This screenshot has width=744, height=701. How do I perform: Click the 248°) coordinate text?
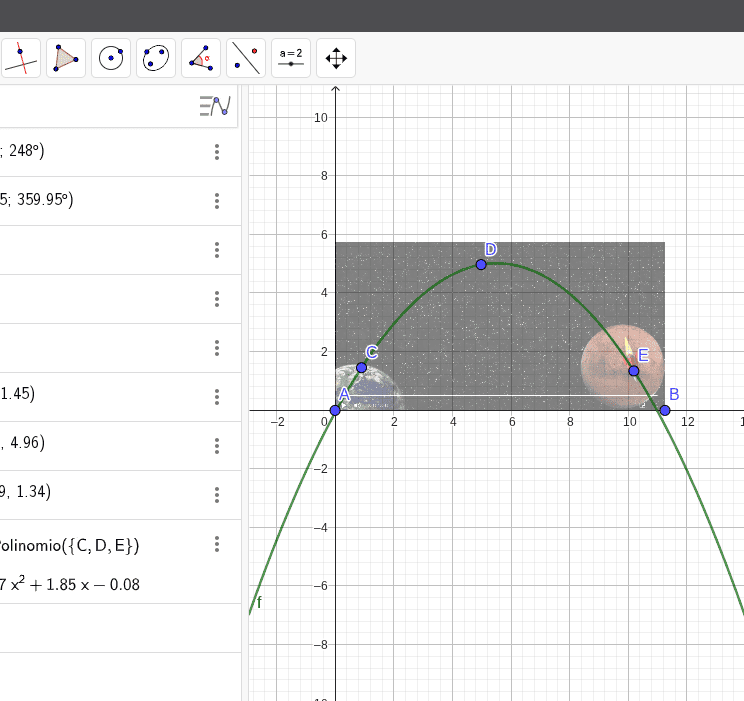tap(27, 150)
